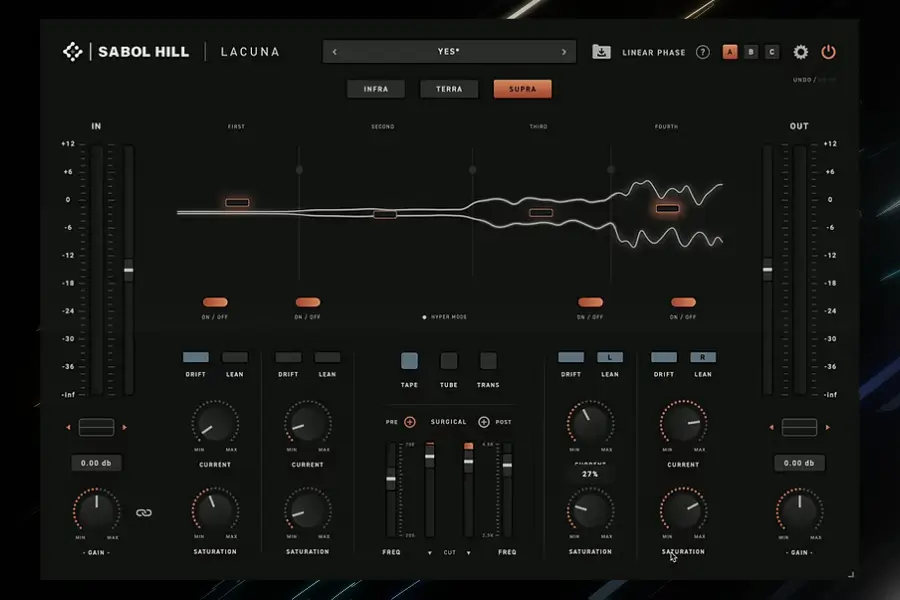Toggle the plugin power icon
The image size is (900, 600).
[x=828, y=52]
